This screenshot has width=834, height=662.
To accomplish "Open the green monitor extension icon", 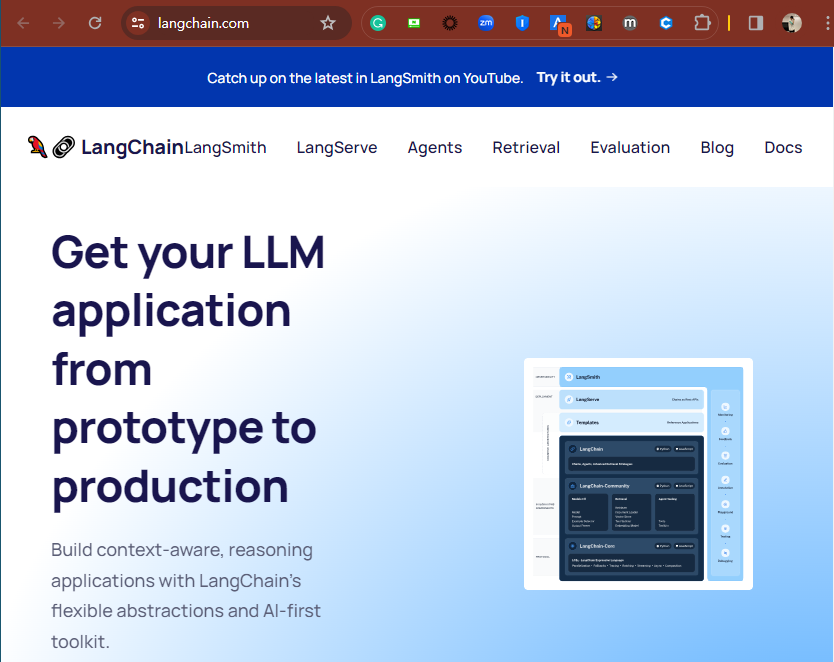I will pos(414,23).
